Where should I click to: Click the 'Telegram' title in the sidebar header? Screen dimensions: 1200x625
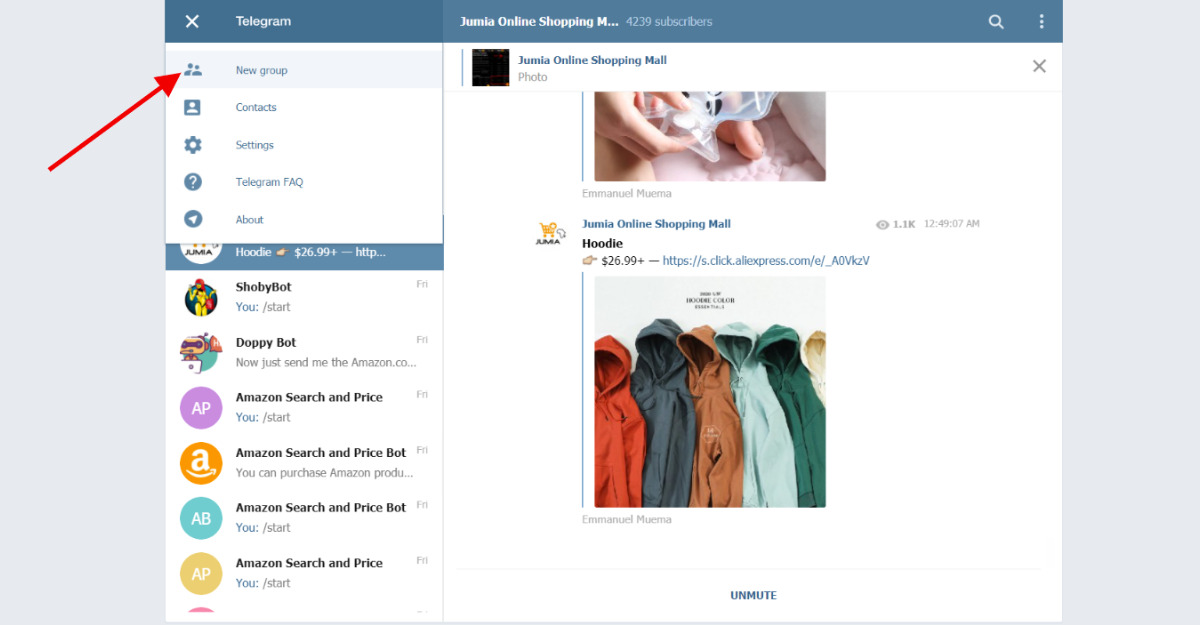click(263, 21)
